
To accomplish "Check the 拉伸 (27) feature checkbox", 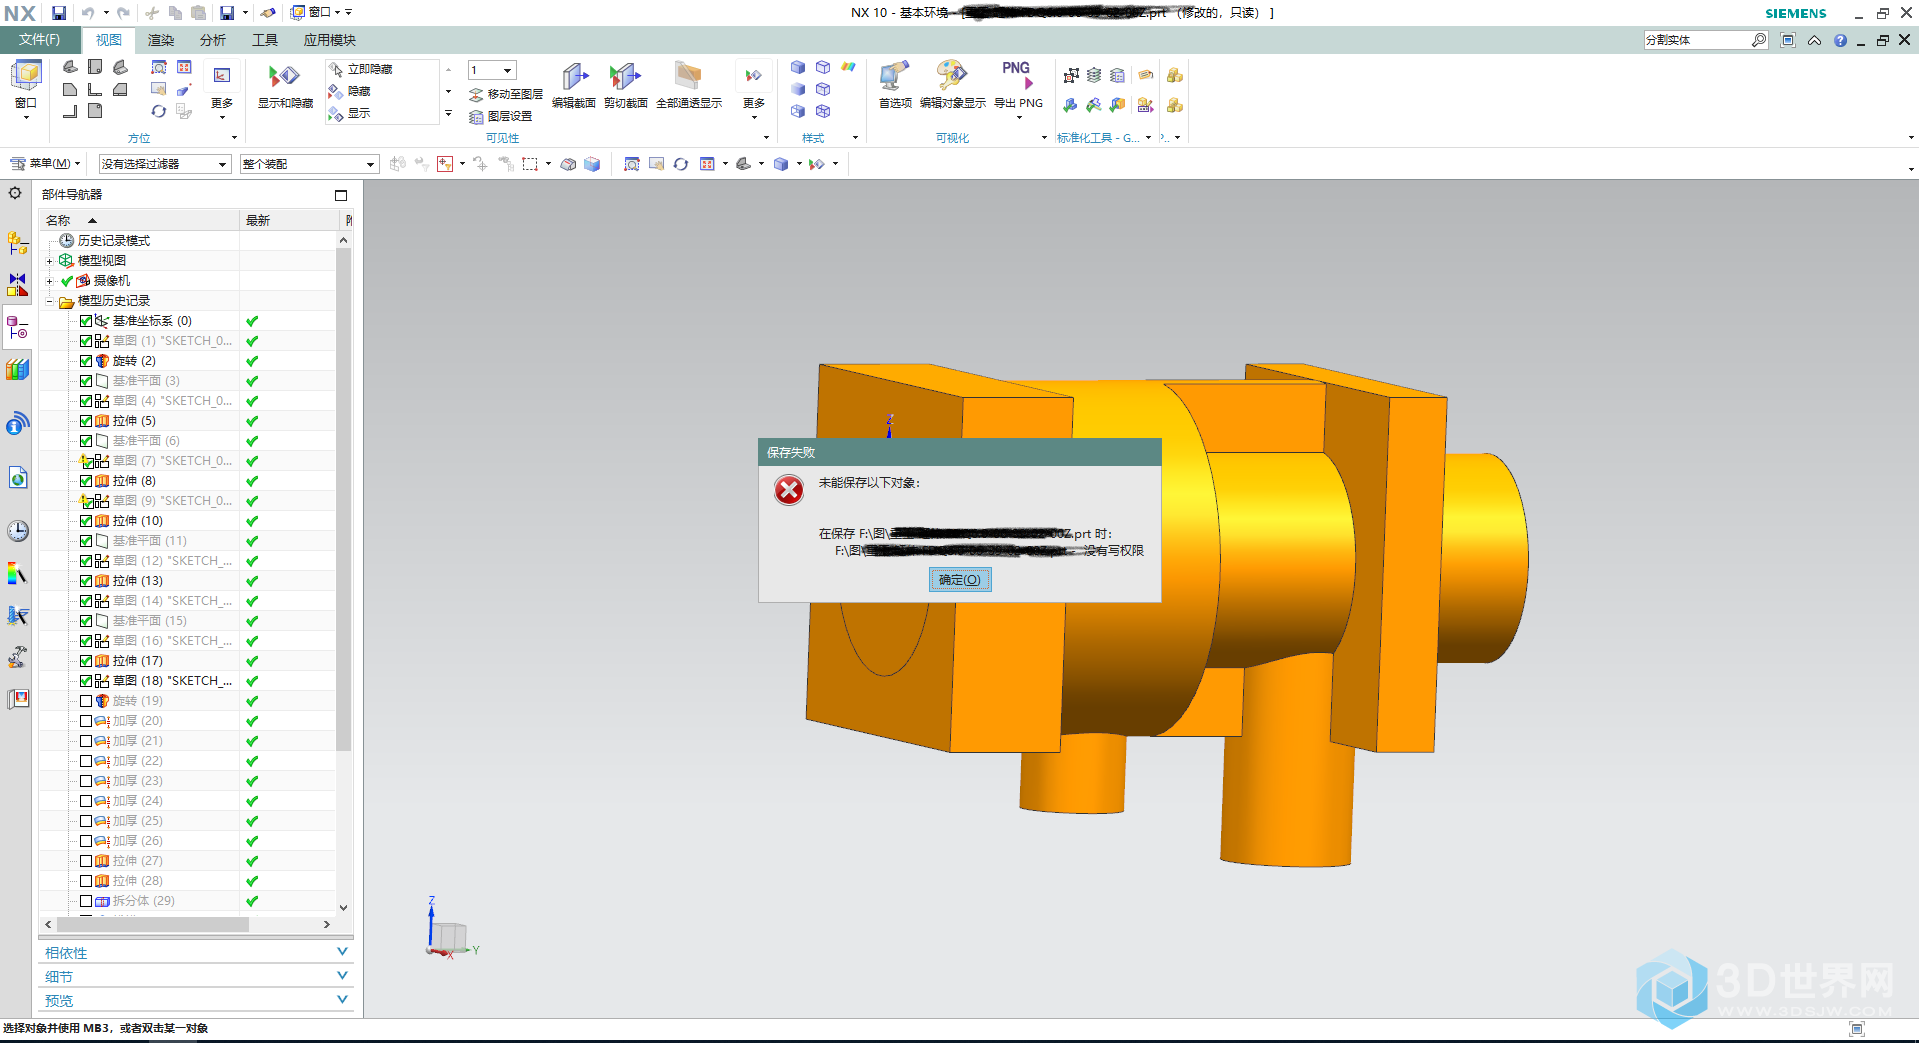I will [x=86, y=861].
